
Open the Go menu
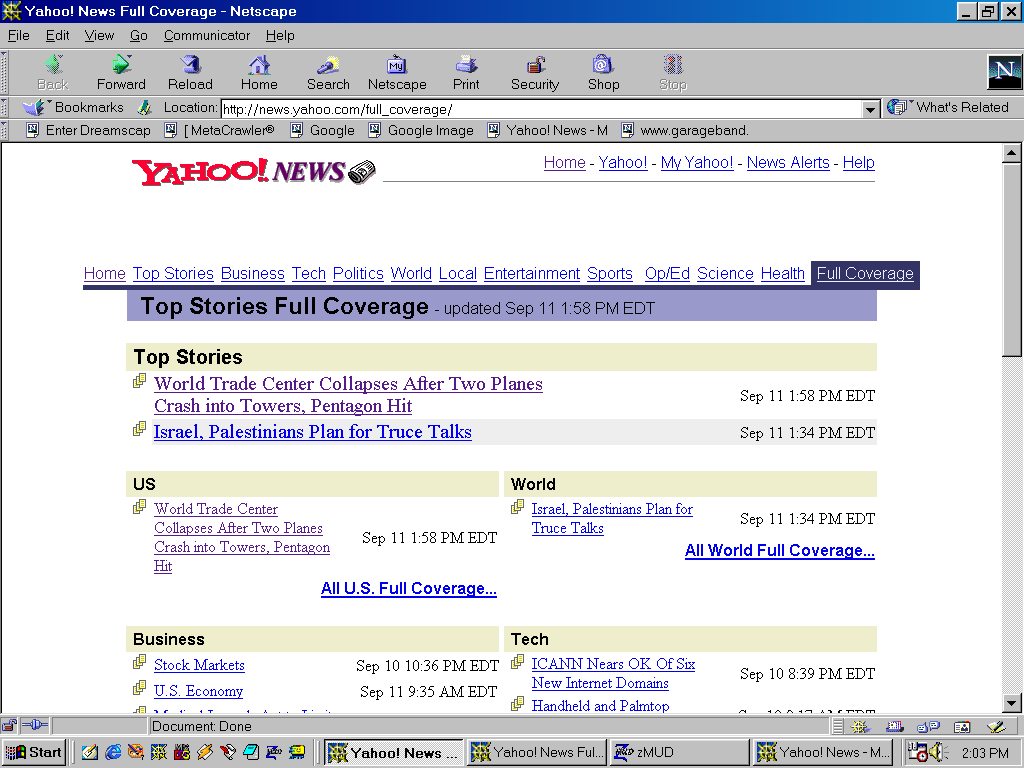(138, 35)
